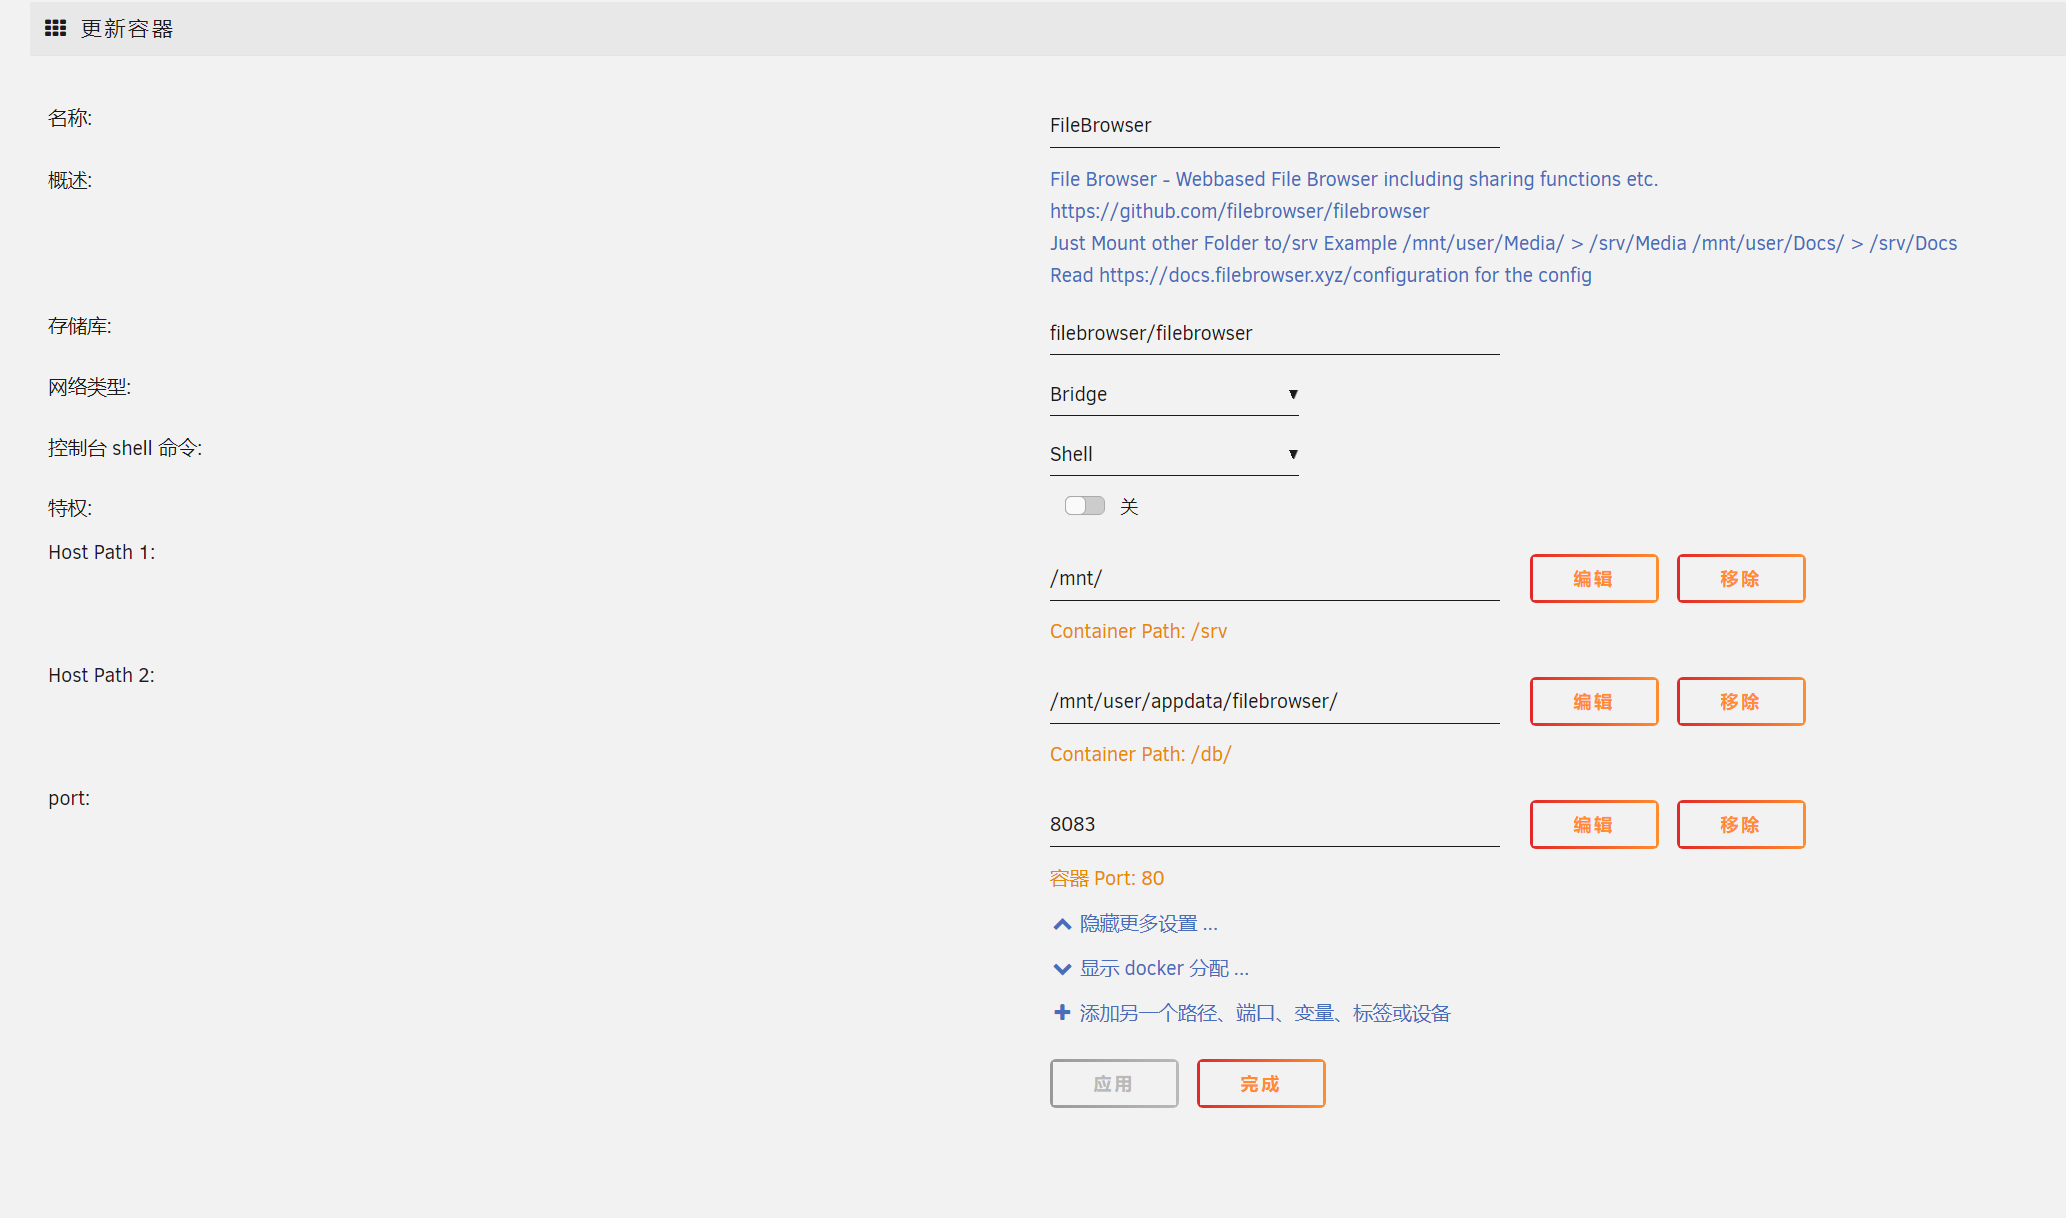Open the Bridge network type dropdown
The width and height of the screenshot is (2066, 1218).
1173,394
